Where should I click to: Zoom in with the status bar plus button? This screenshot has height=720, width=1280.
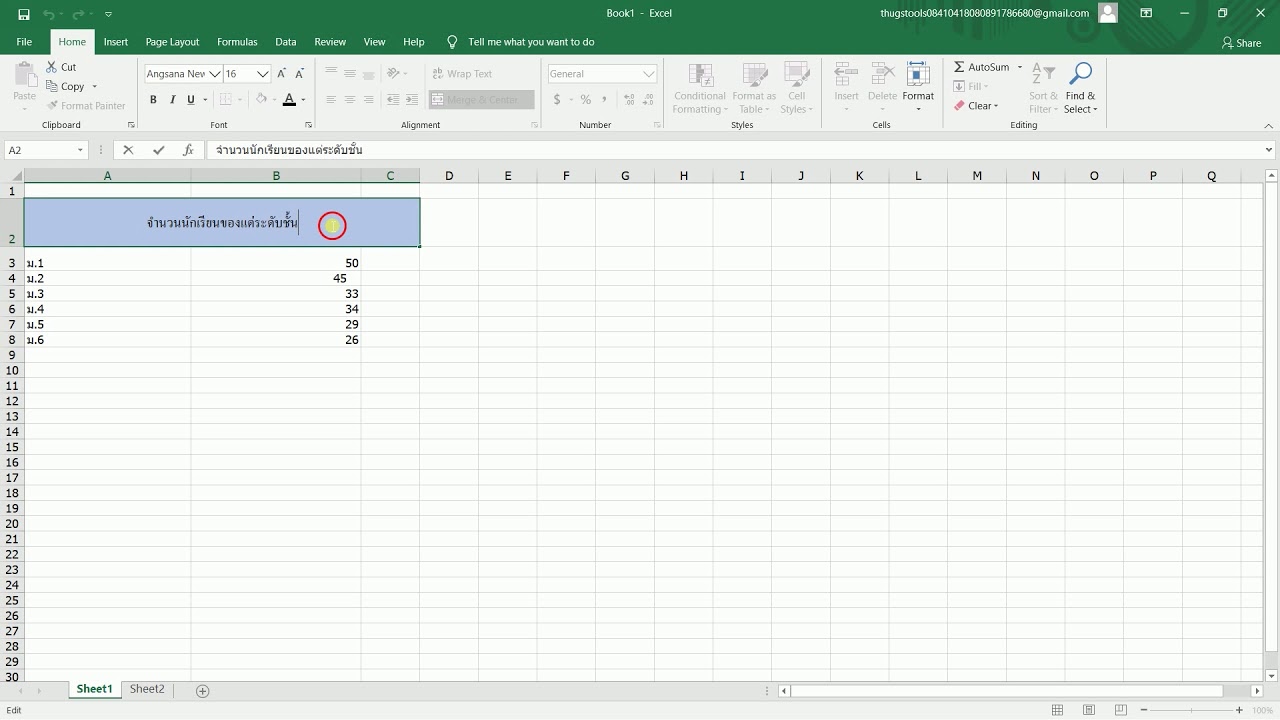(x=1238, y=711)
